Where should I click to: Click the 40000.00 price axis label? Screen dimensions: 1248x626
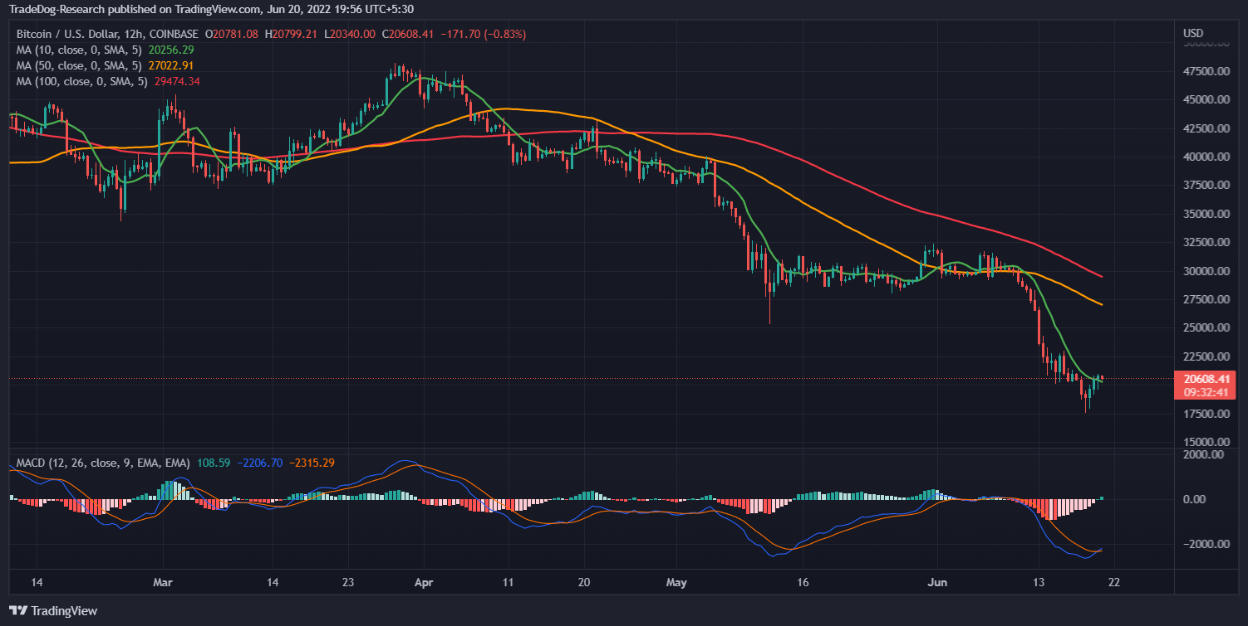pyautogui.click(x=1205, y=157)
